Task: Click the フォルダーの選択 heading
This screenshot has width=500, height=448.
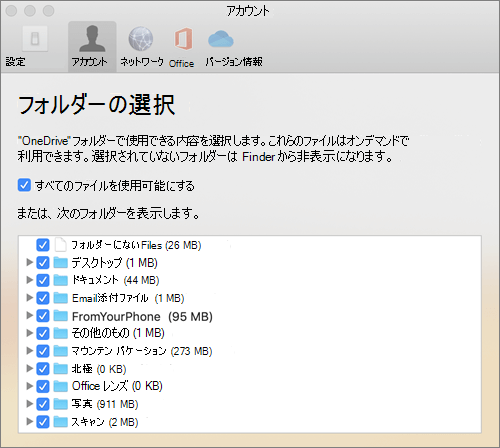Action: pos(97,105)
